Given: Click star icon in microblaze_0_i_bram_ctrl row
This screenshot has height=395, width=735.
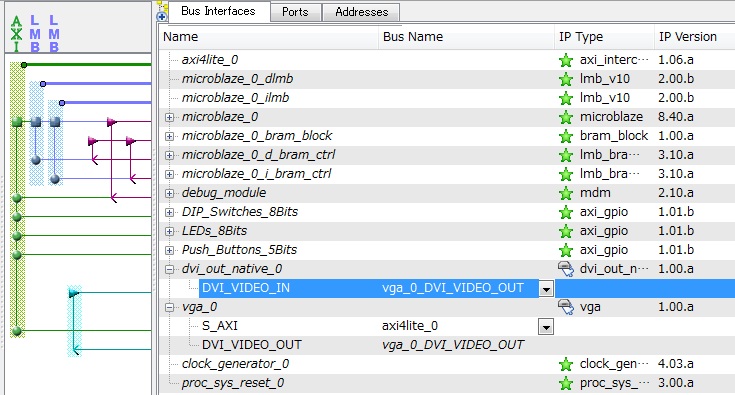Looking at the screenshot, I should (x=566, y=174).
